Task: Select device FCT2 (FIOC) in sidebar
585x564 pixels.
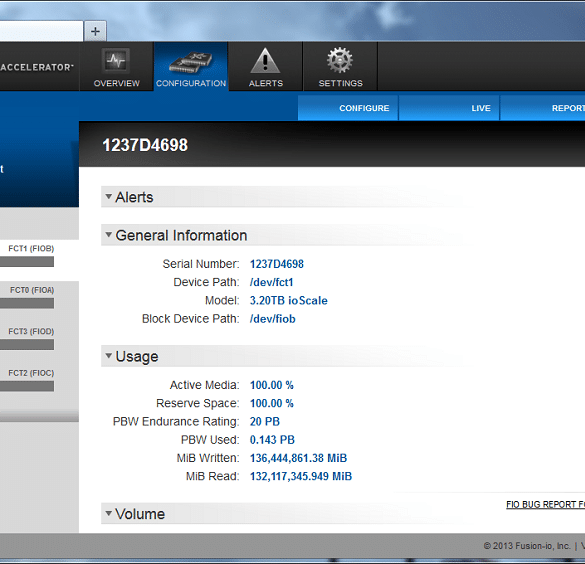Action: [31, 373]
